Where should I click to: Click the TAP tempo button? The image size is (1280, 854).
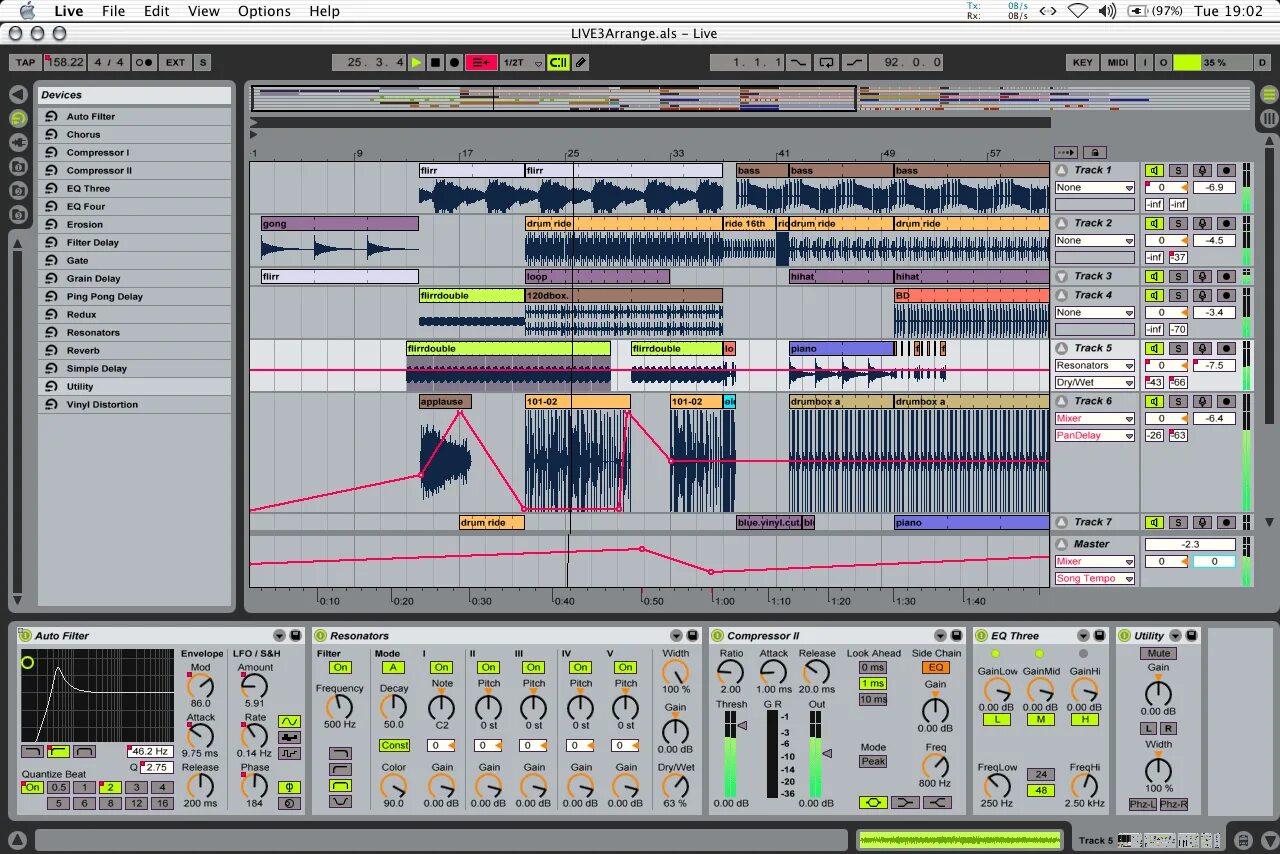[25, 62]
